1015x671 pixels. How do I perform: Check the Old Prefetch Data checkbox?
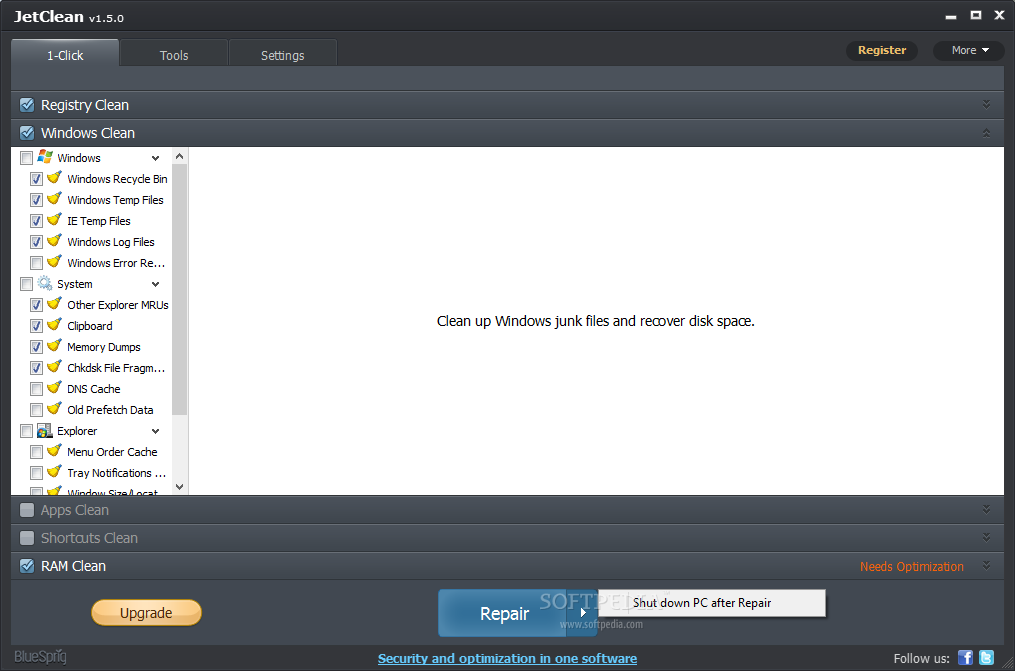point(37,410)
